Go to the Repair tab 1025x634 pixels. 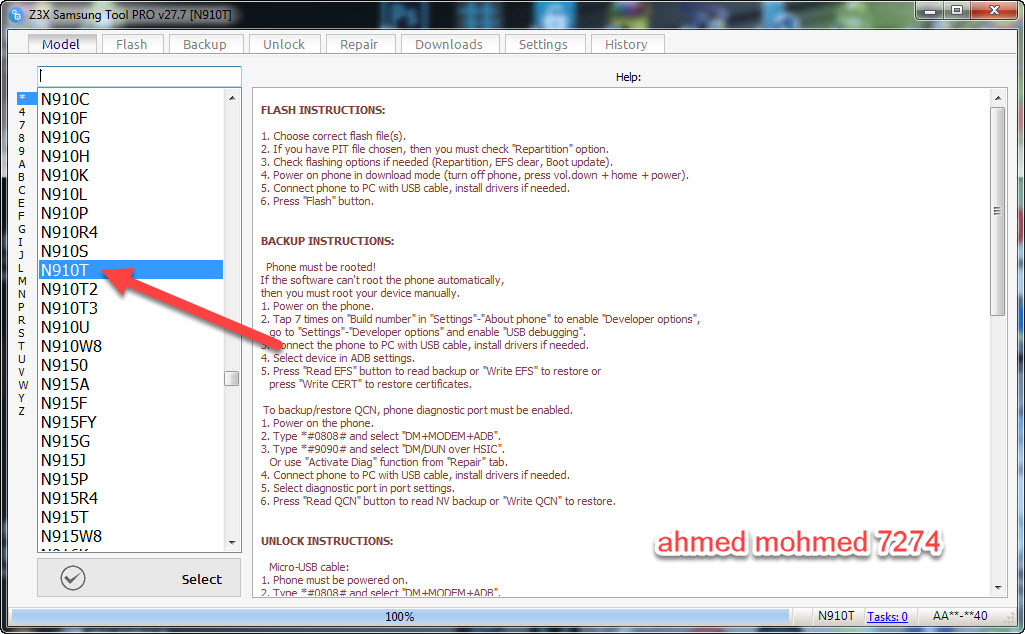[359, 44]
